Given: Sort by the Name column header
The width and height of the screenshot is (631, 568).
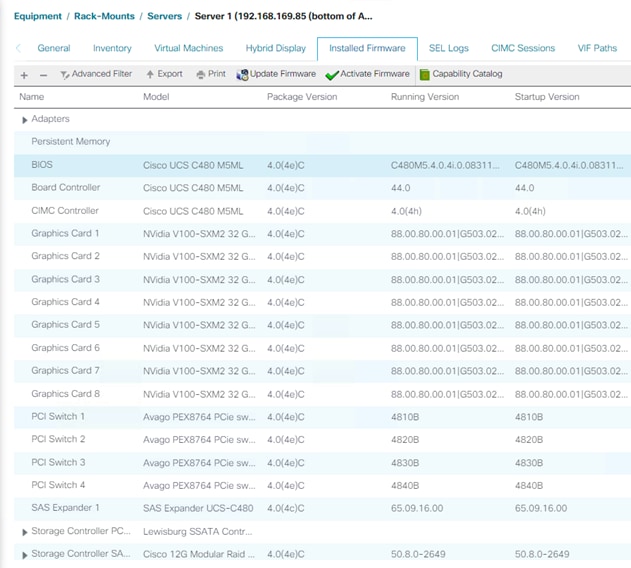Looking at the screenshot, I should pyautogui.click(x=32, y=97).
